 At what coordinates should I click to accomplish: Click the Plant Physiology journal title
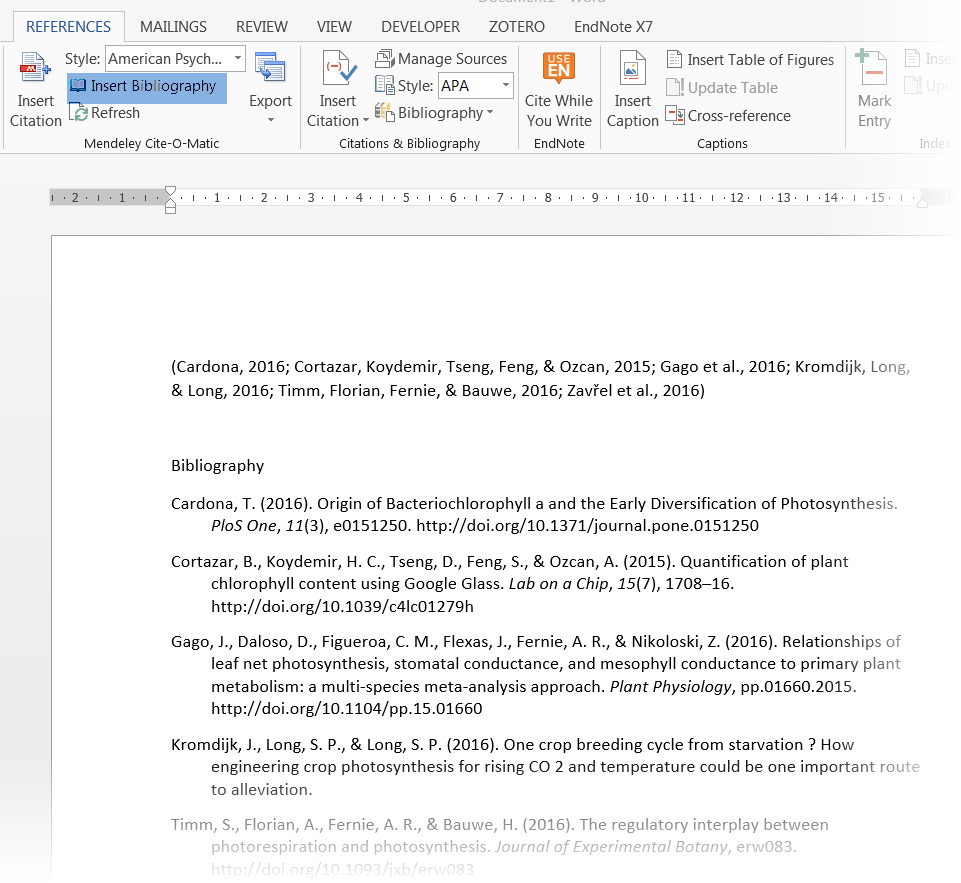pyautogui.click(x=670, y=686)
